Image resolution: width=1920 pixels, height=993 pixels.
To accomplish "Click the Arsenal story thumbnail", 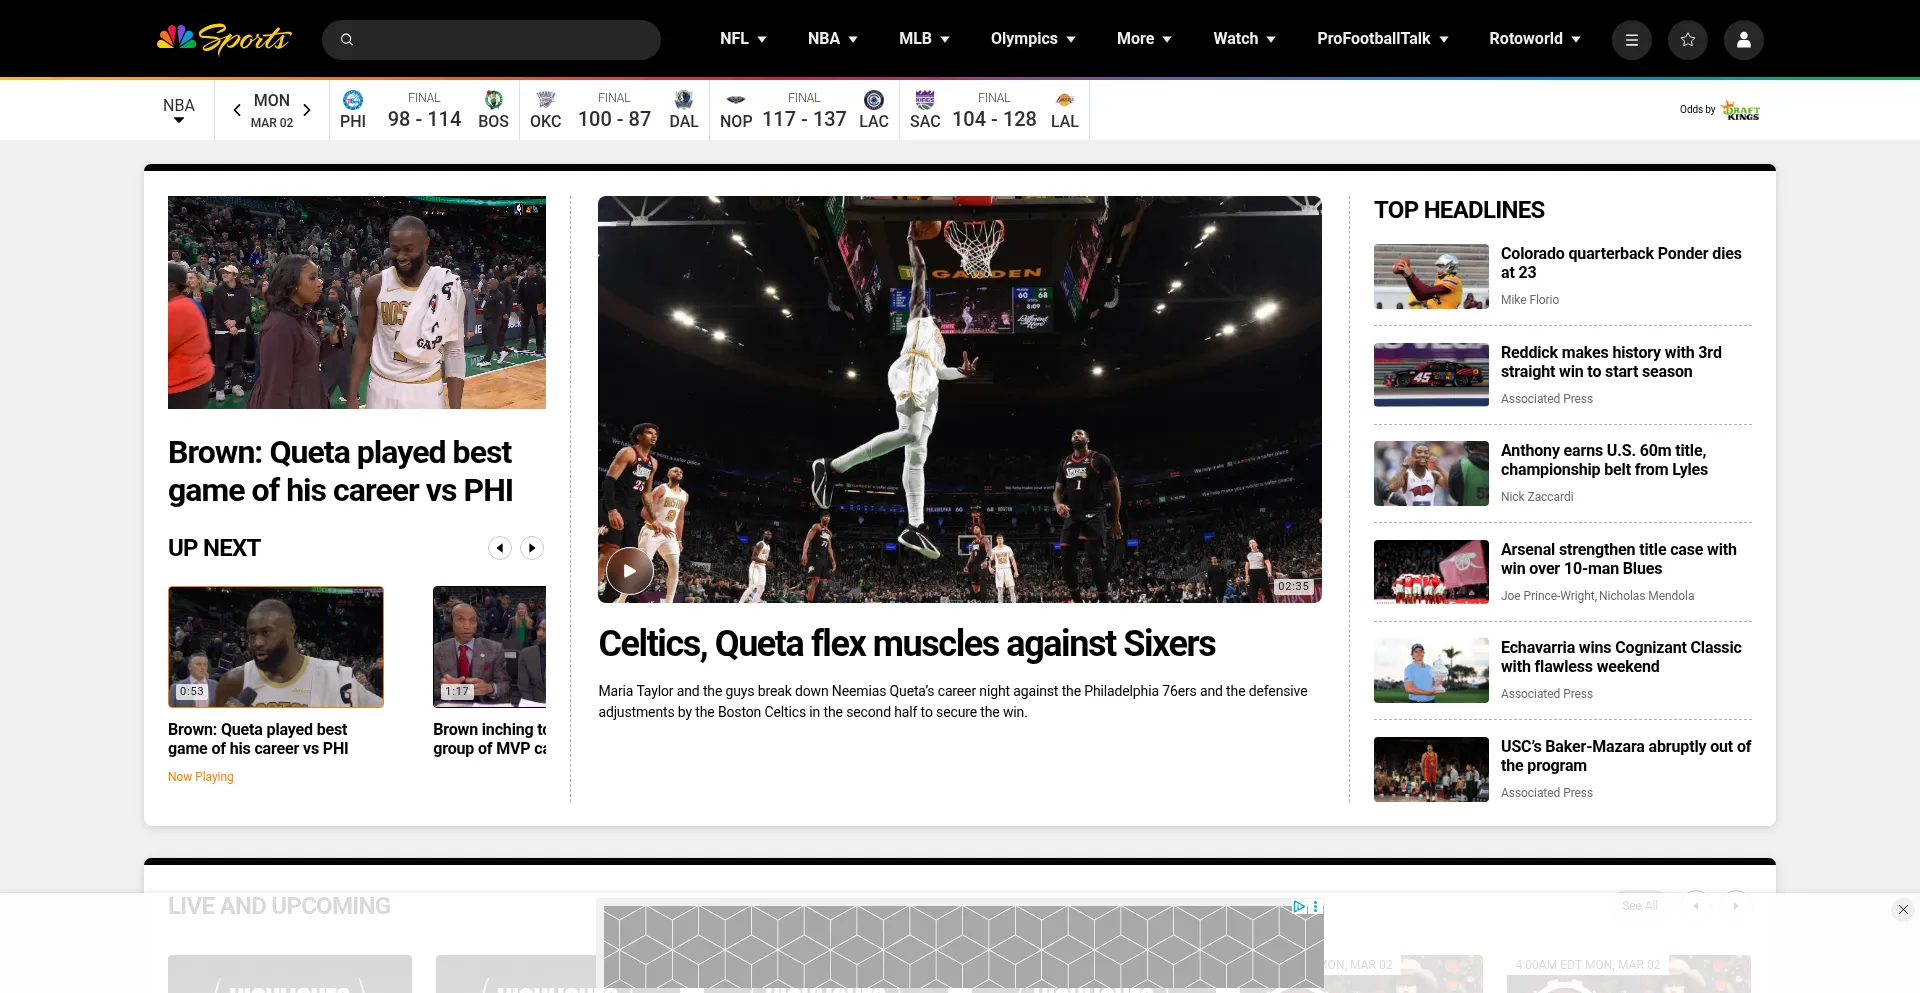I will tap(1431, 572).
